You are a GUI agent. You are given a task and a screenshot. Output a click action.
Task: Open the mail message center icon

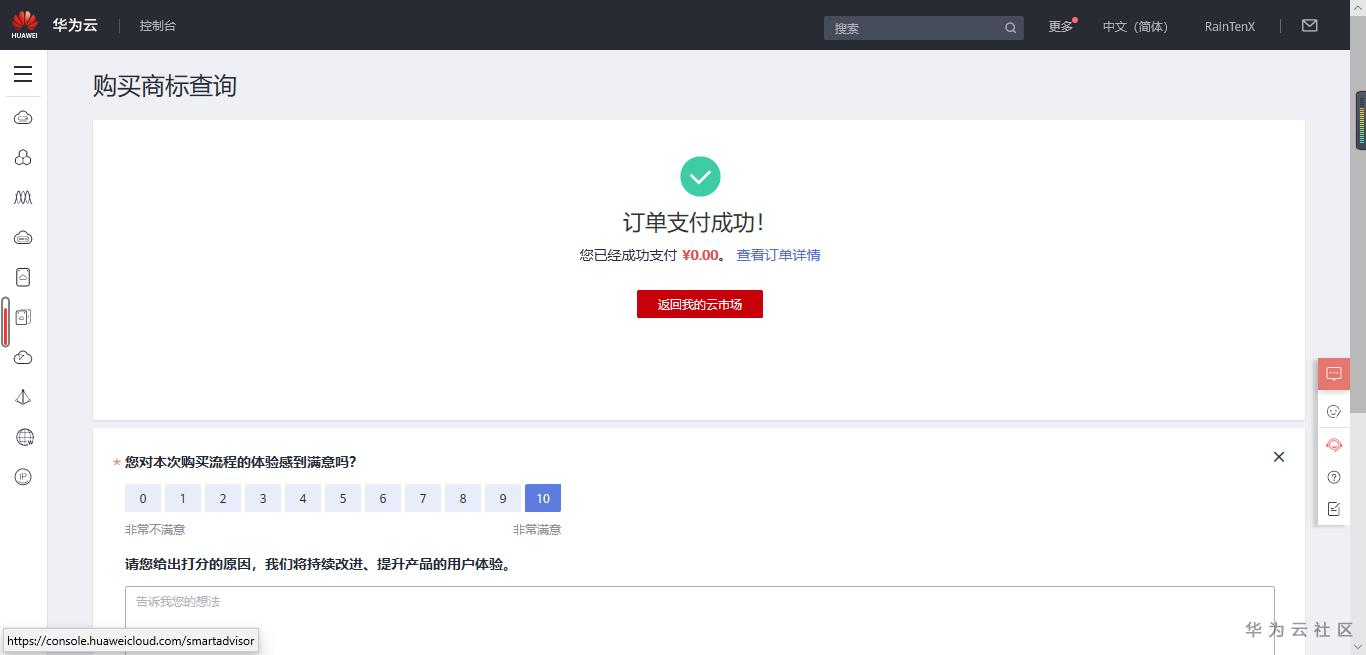coord(1310,26)
